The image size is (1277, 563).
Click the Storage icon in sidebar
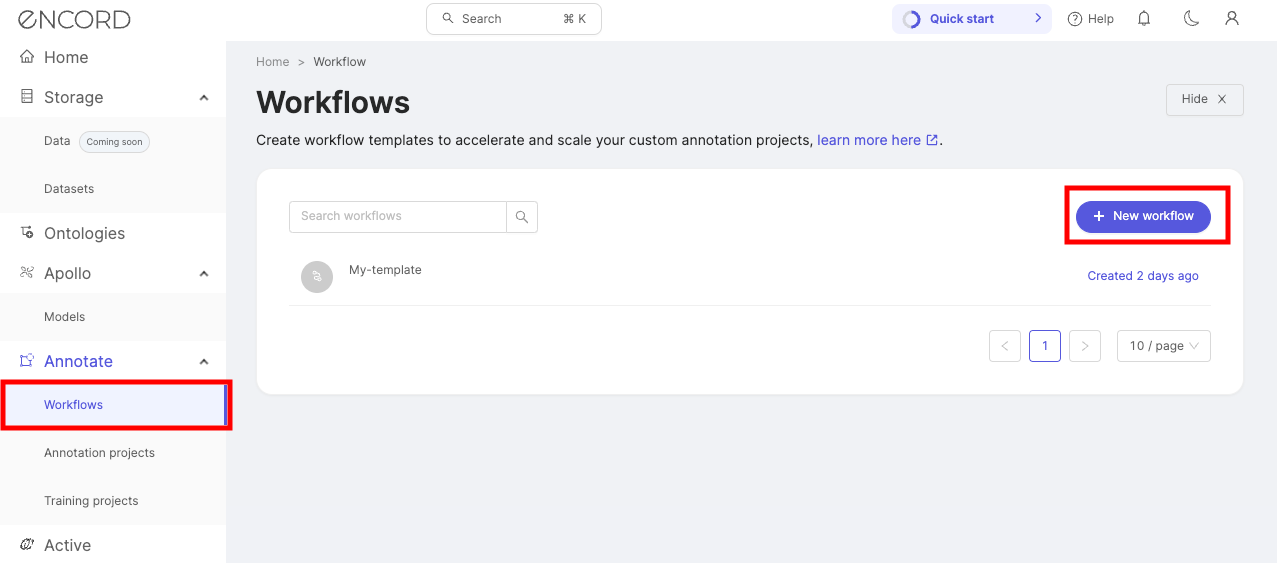27,97
